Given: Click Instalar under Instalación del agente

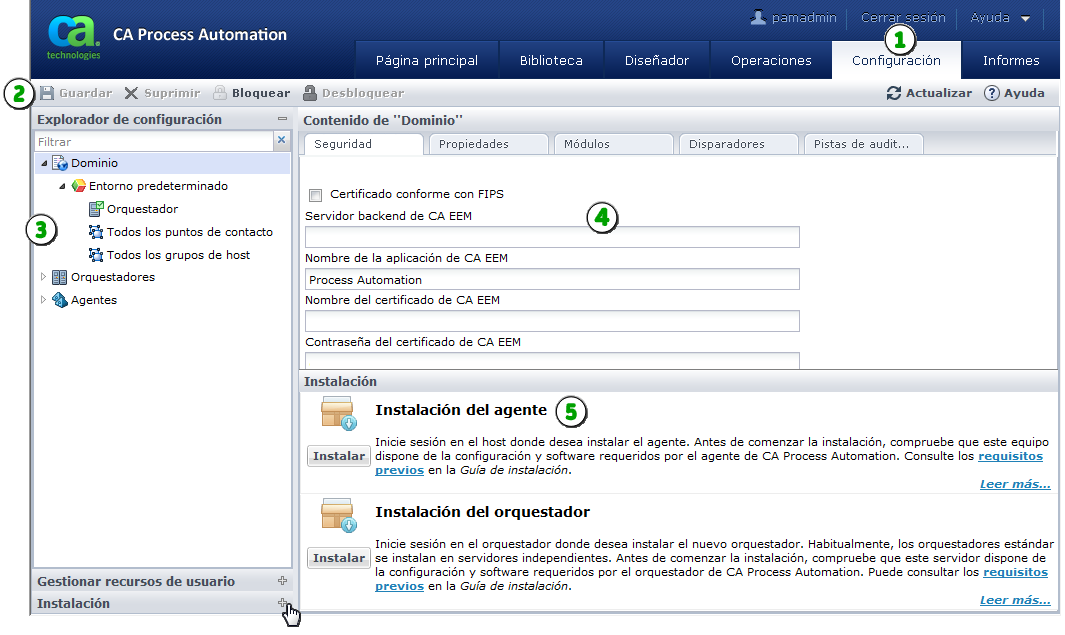Looking at the screenshot, I should [338, 455].
